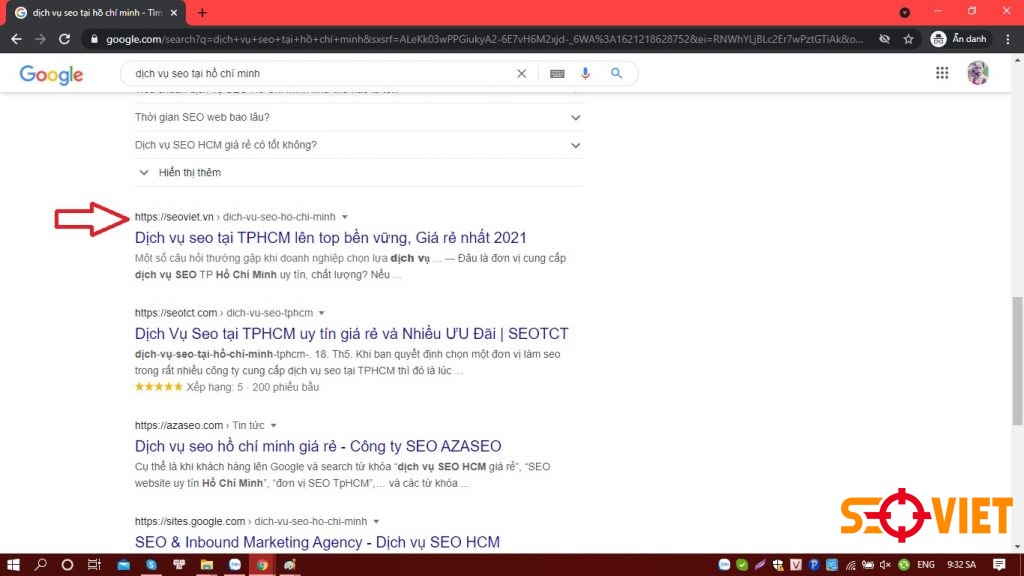Open the Google apps grid
This screenshot has width=1024, height=576.
coord(941,72)
